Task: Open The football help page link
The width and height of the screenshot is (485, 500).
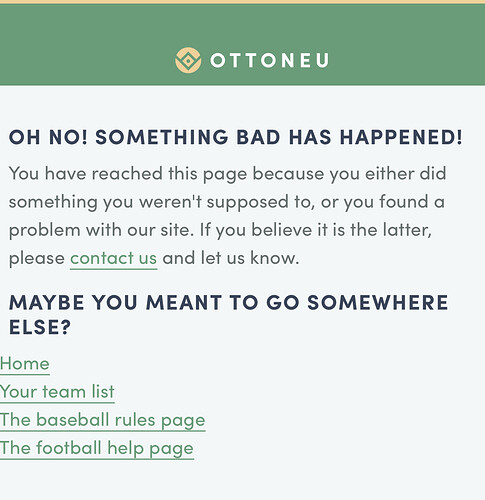Action: tap(97, 448)
